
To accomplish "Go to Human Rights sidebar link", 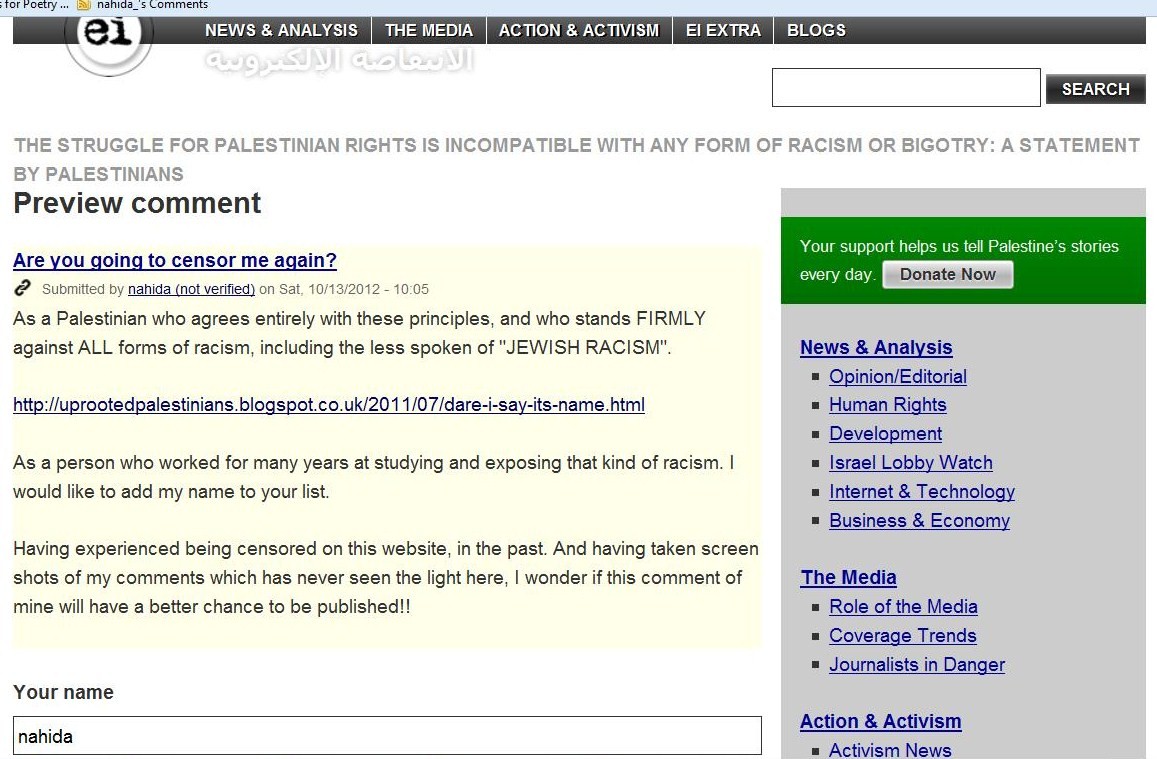I will tap(887, 405).
